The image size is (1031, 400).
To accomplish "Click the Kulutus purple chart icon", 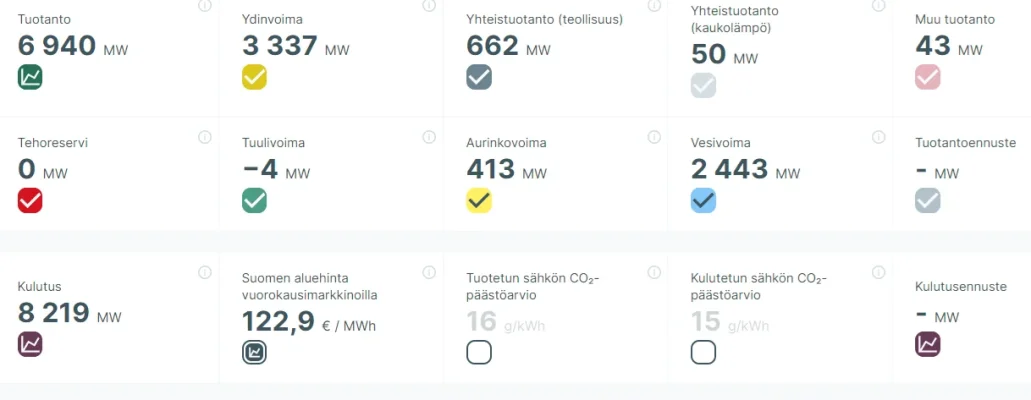I will pyautogui.click(x=30, y=344).
